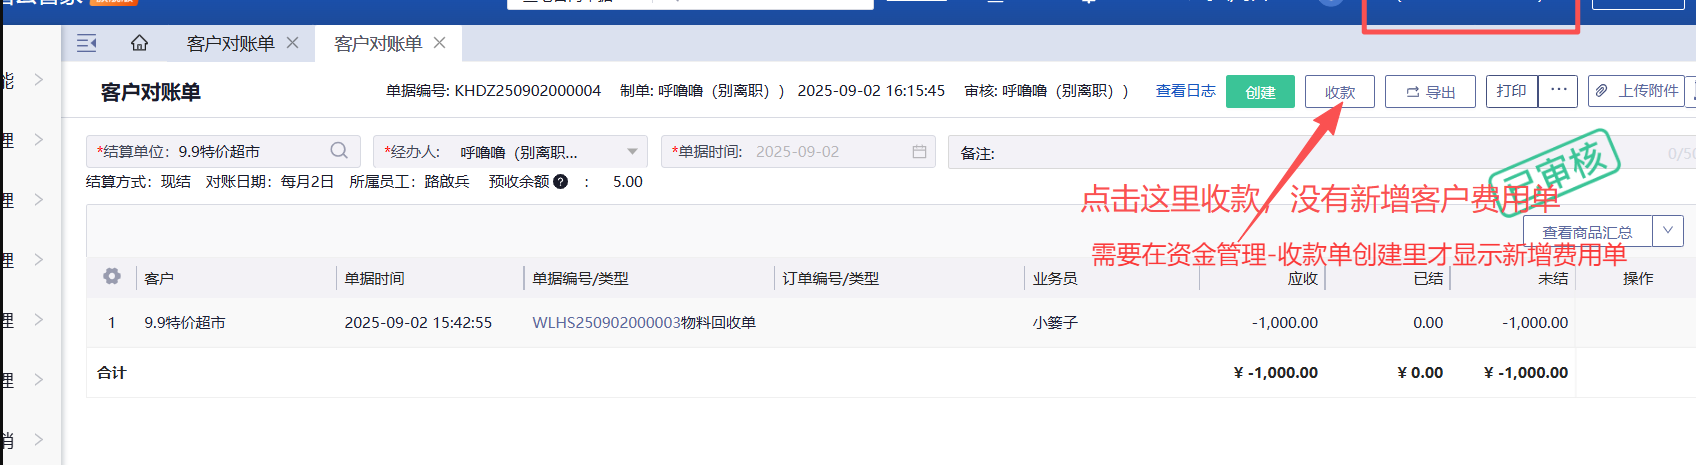The height and width of the screenshot is (465, 1696).
Task: Switch to the first 客户对账单 tab
Action: point(230,43)
